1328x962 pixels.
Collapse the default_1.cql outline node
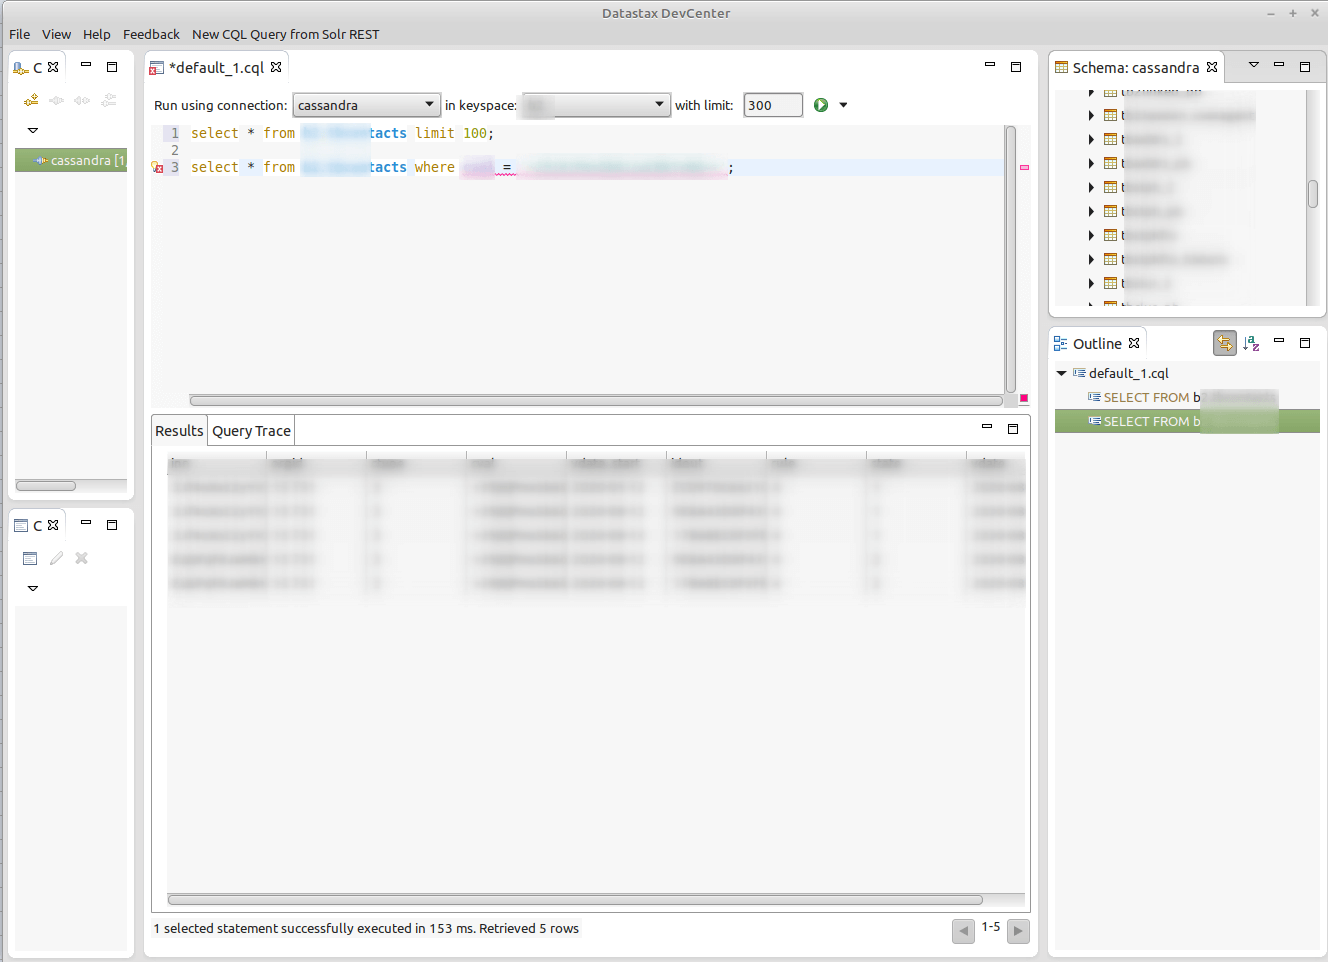pos(1061,373)
